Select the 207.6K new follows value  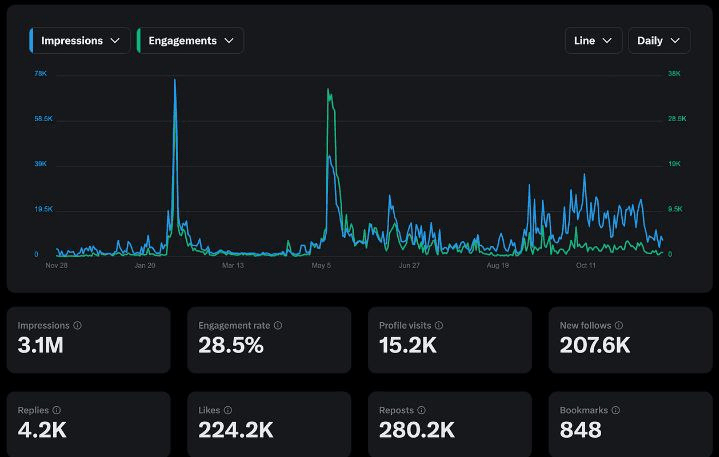595,346
